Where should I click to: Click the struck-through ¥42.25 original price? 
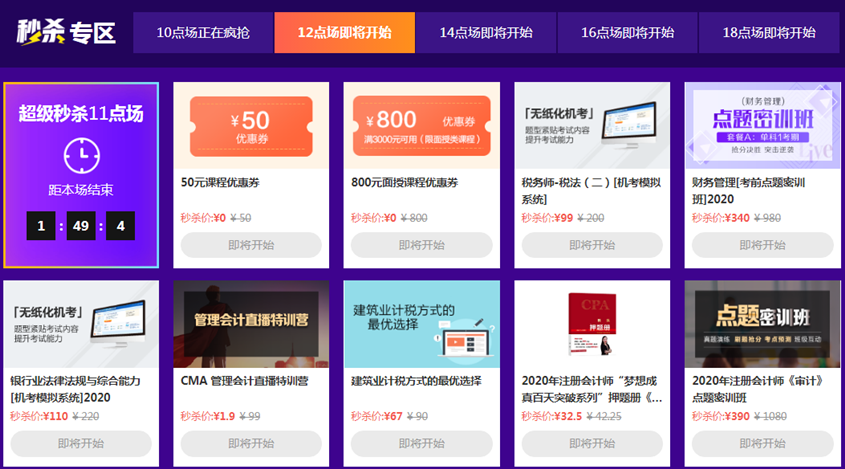click(x=604, y=416)
